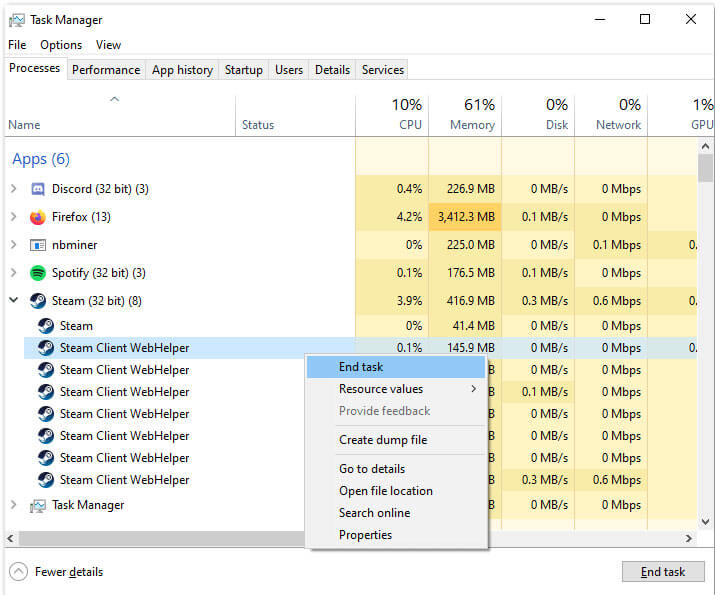Viewport: 715px width, 595px height.
Task: Click the Task Manager title bar icon
Action: (x=16, y=19)
